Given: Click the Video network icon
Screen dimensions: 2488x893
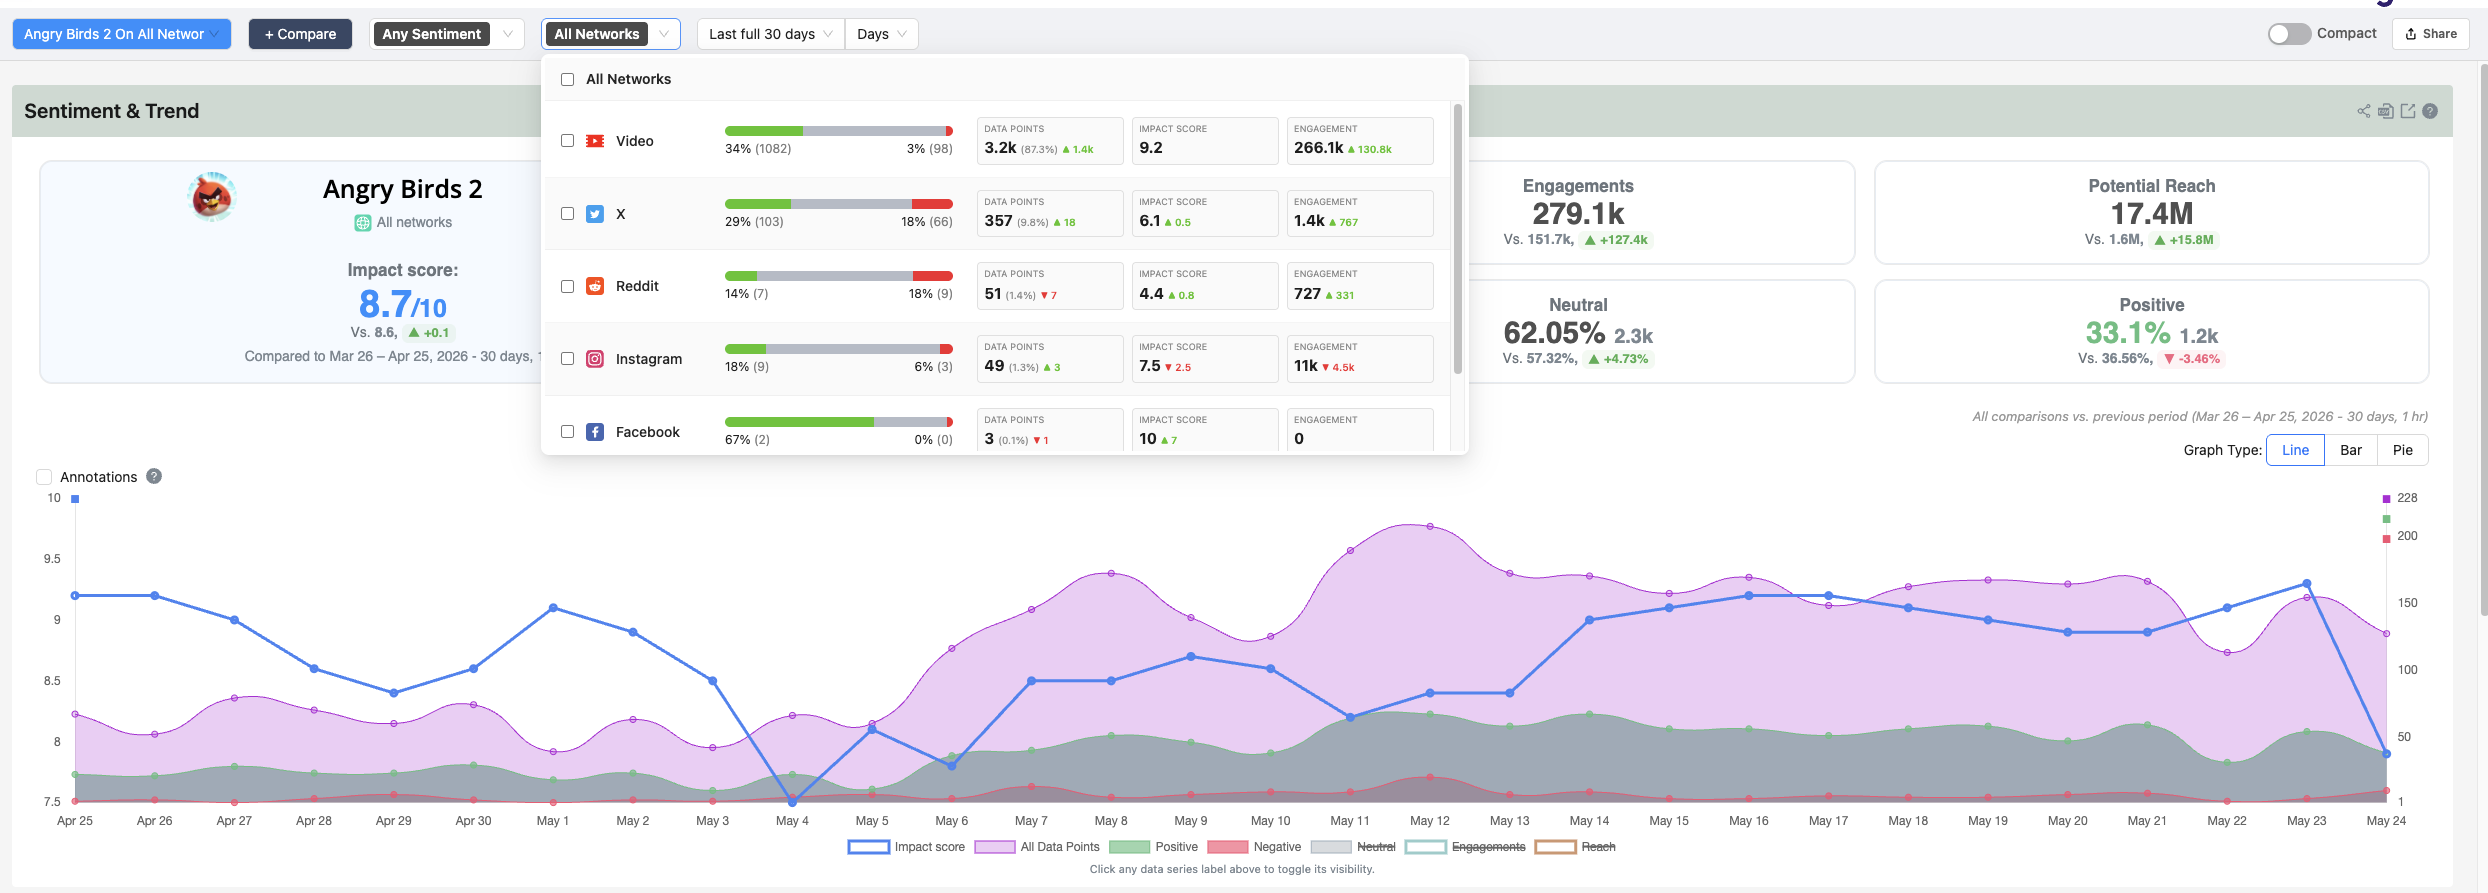Looking at the screenshot, I should click(x=595, y=141).
